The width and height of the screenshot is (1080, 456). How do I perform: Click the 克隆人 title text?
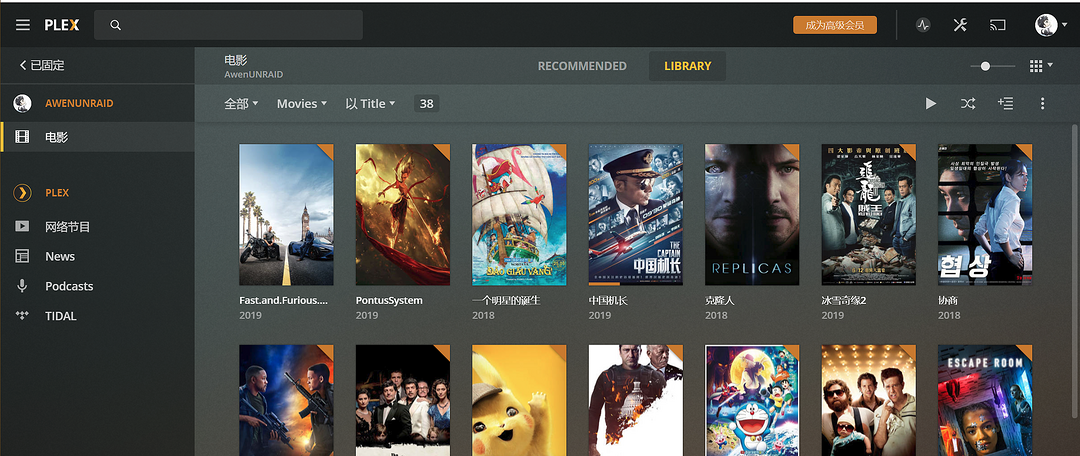coord(720,301)
